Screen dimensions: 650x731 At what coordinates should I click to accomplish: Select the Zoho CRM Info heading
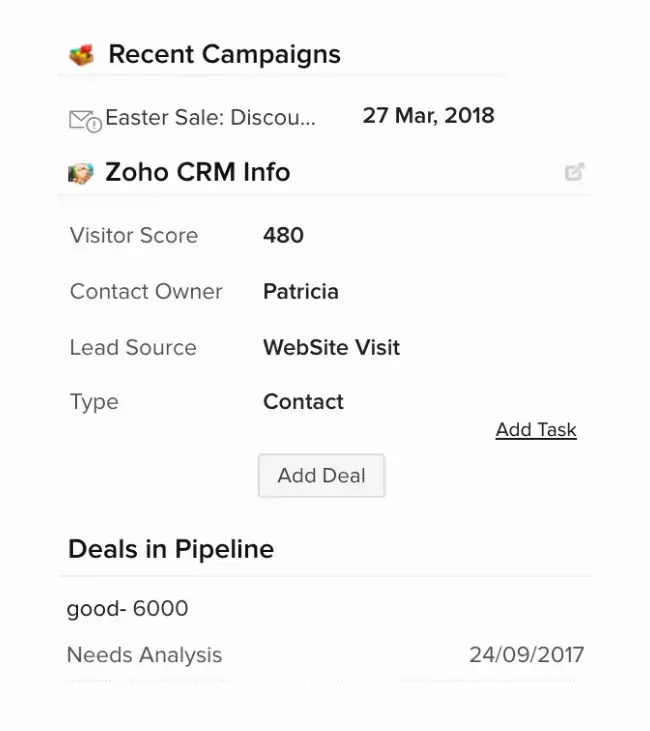198,173
